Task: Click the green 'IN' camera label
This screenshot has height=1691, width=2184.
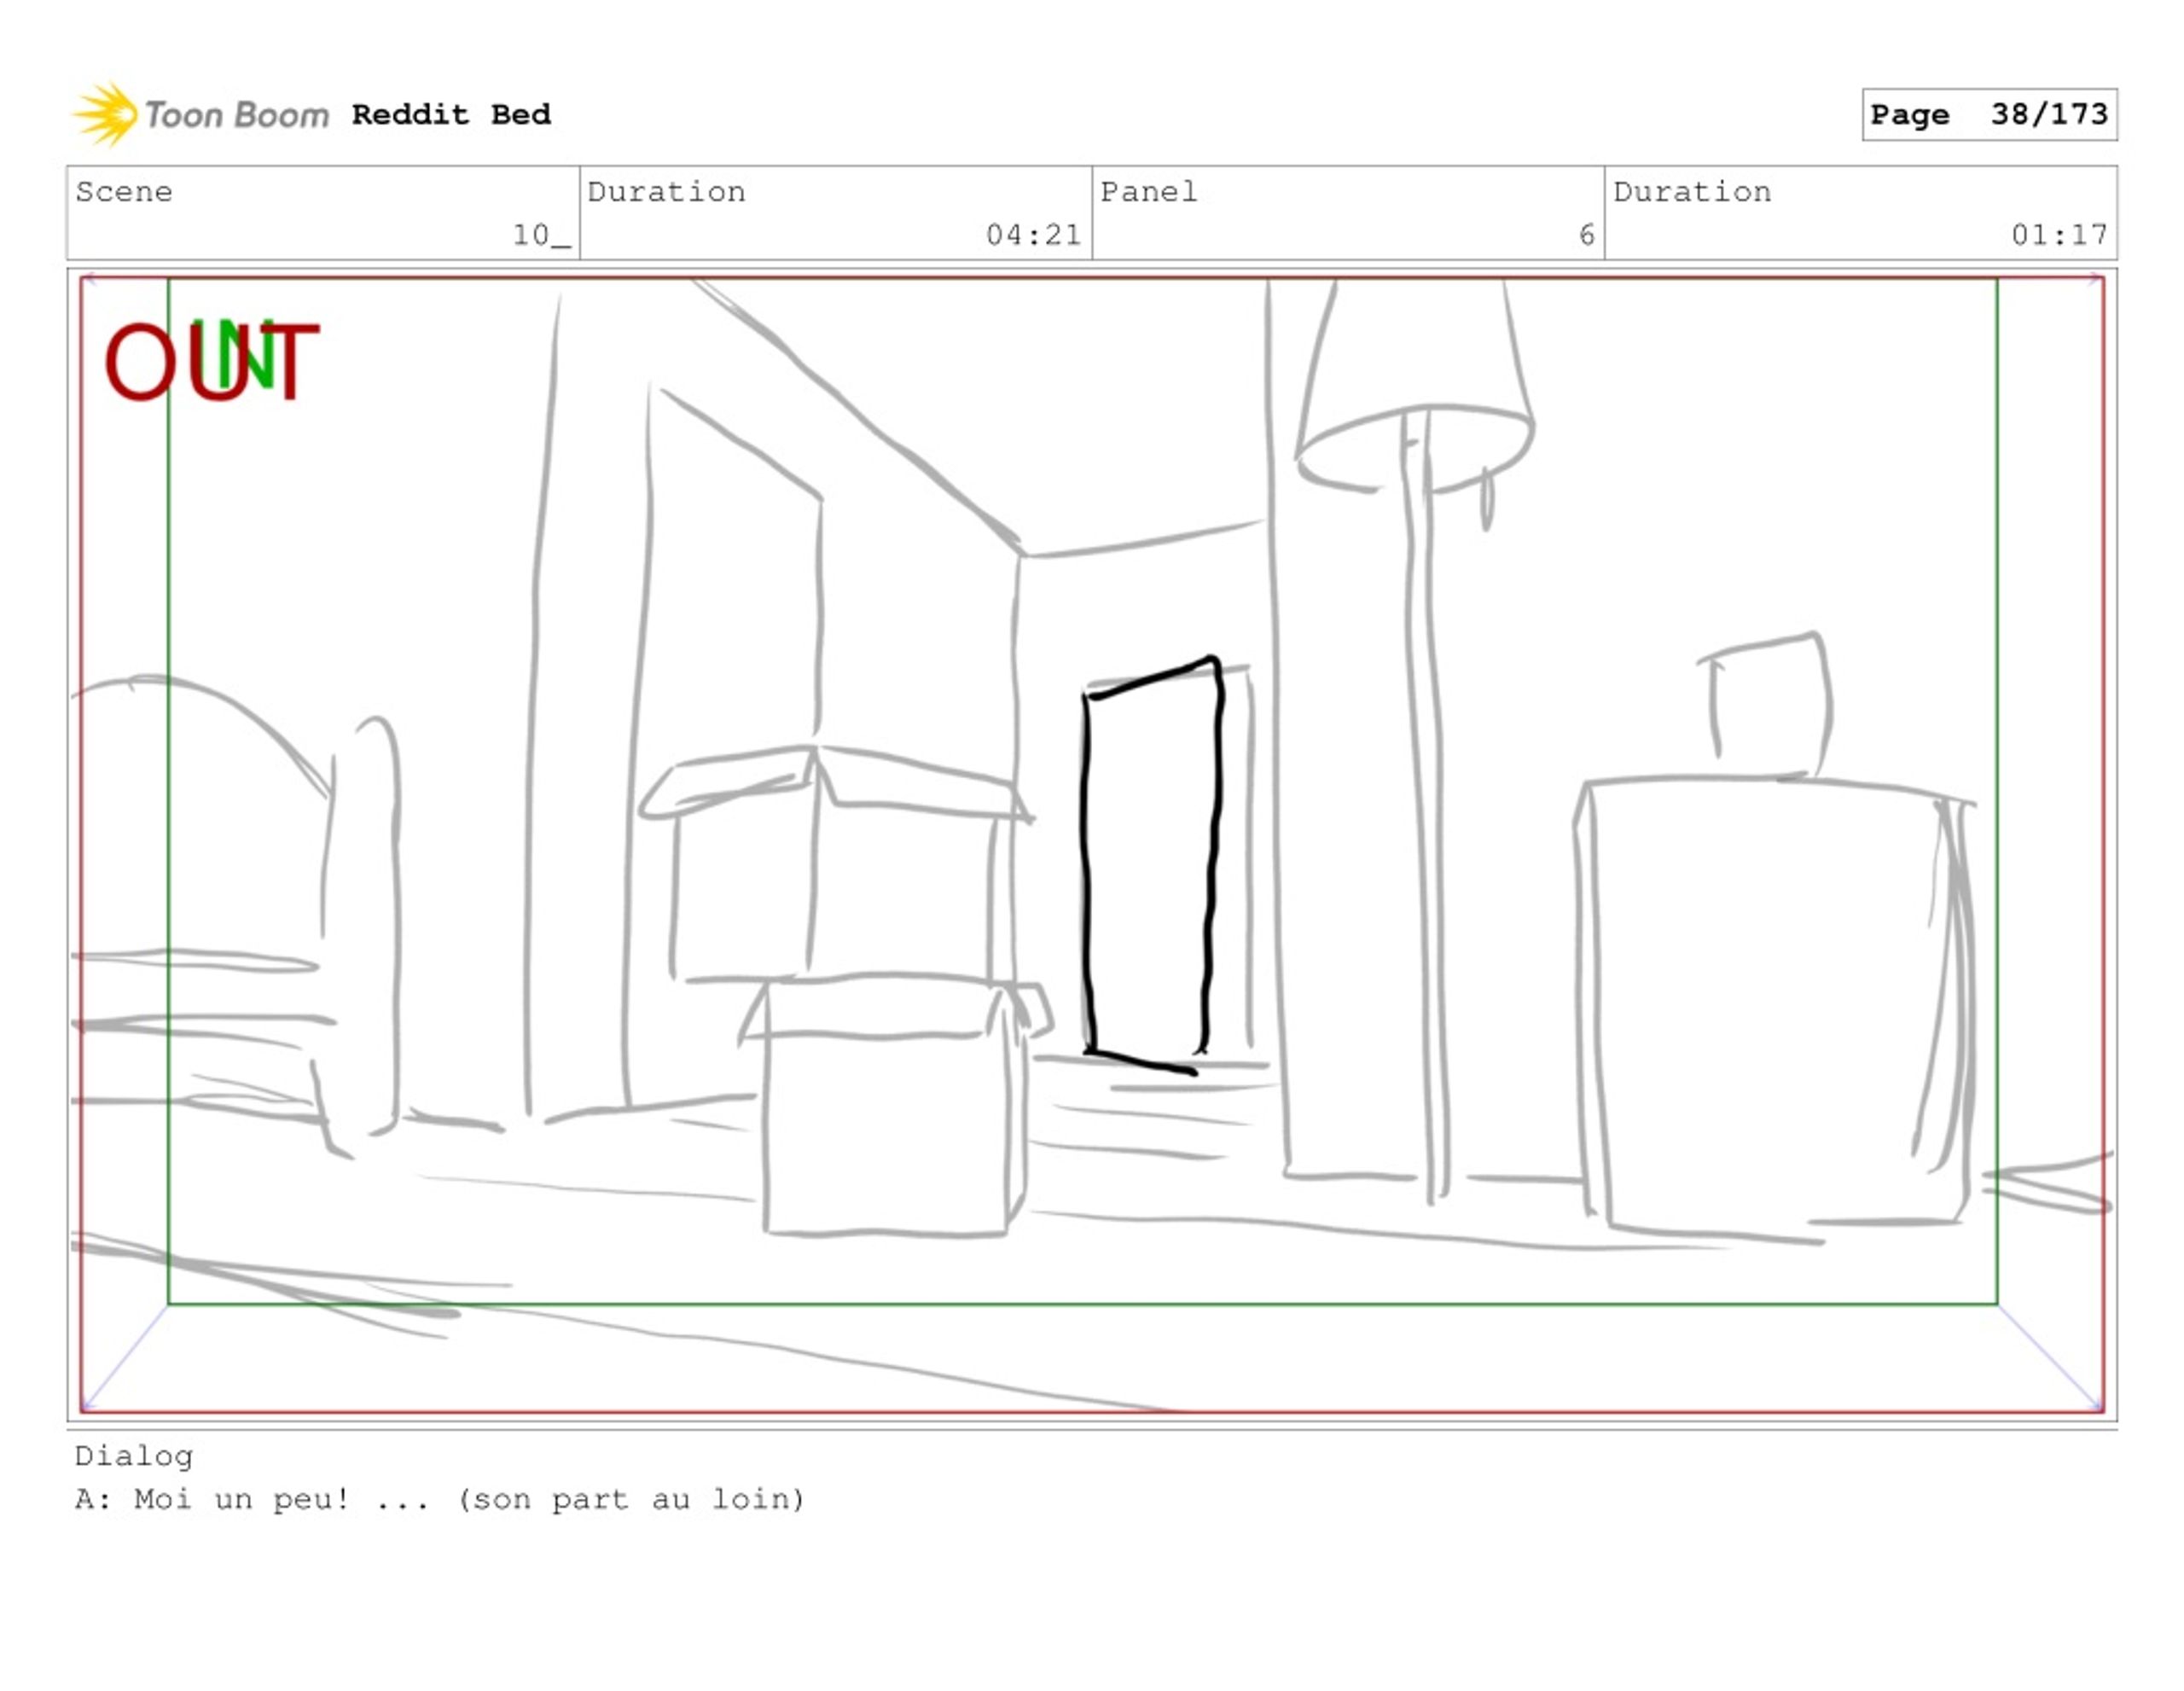Action: 234,354
